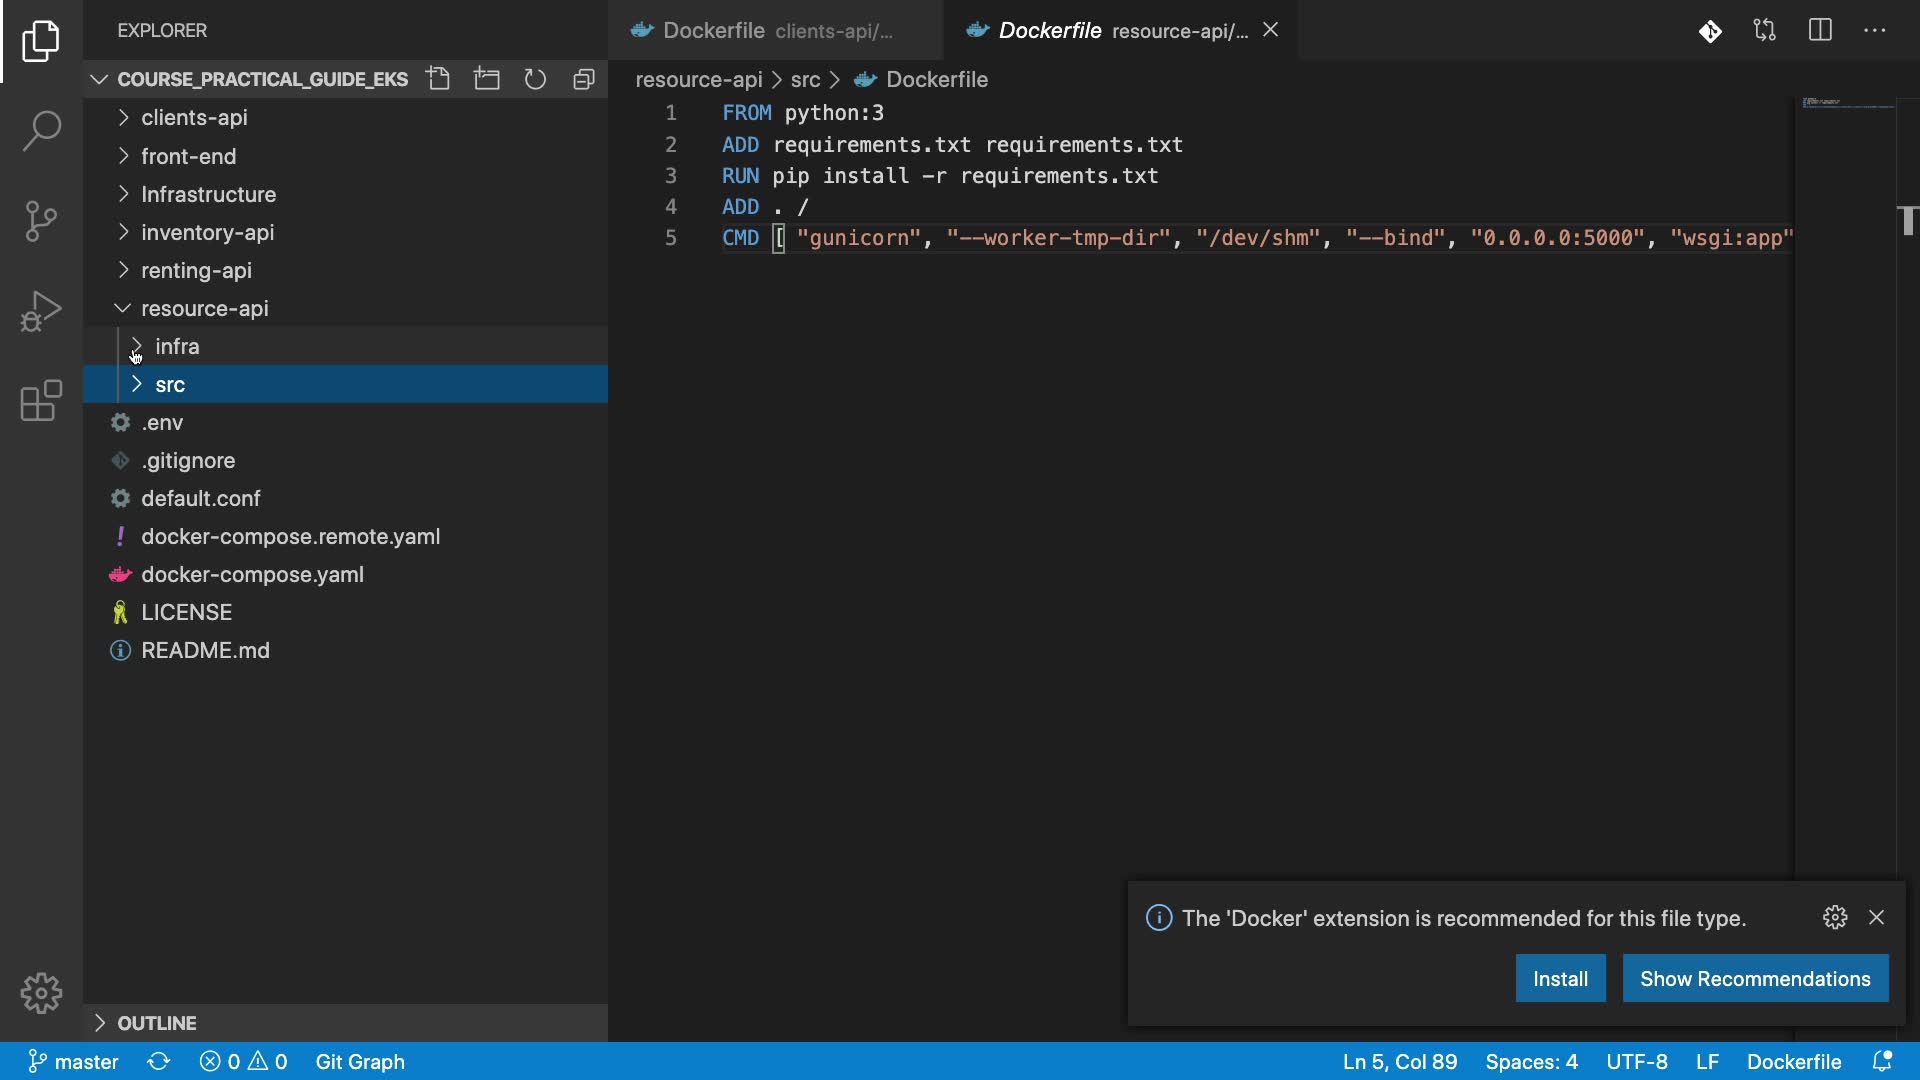Expand the infra folder
The height and width of the screenshot is (1080, 1920).
[x=177, y=347]
